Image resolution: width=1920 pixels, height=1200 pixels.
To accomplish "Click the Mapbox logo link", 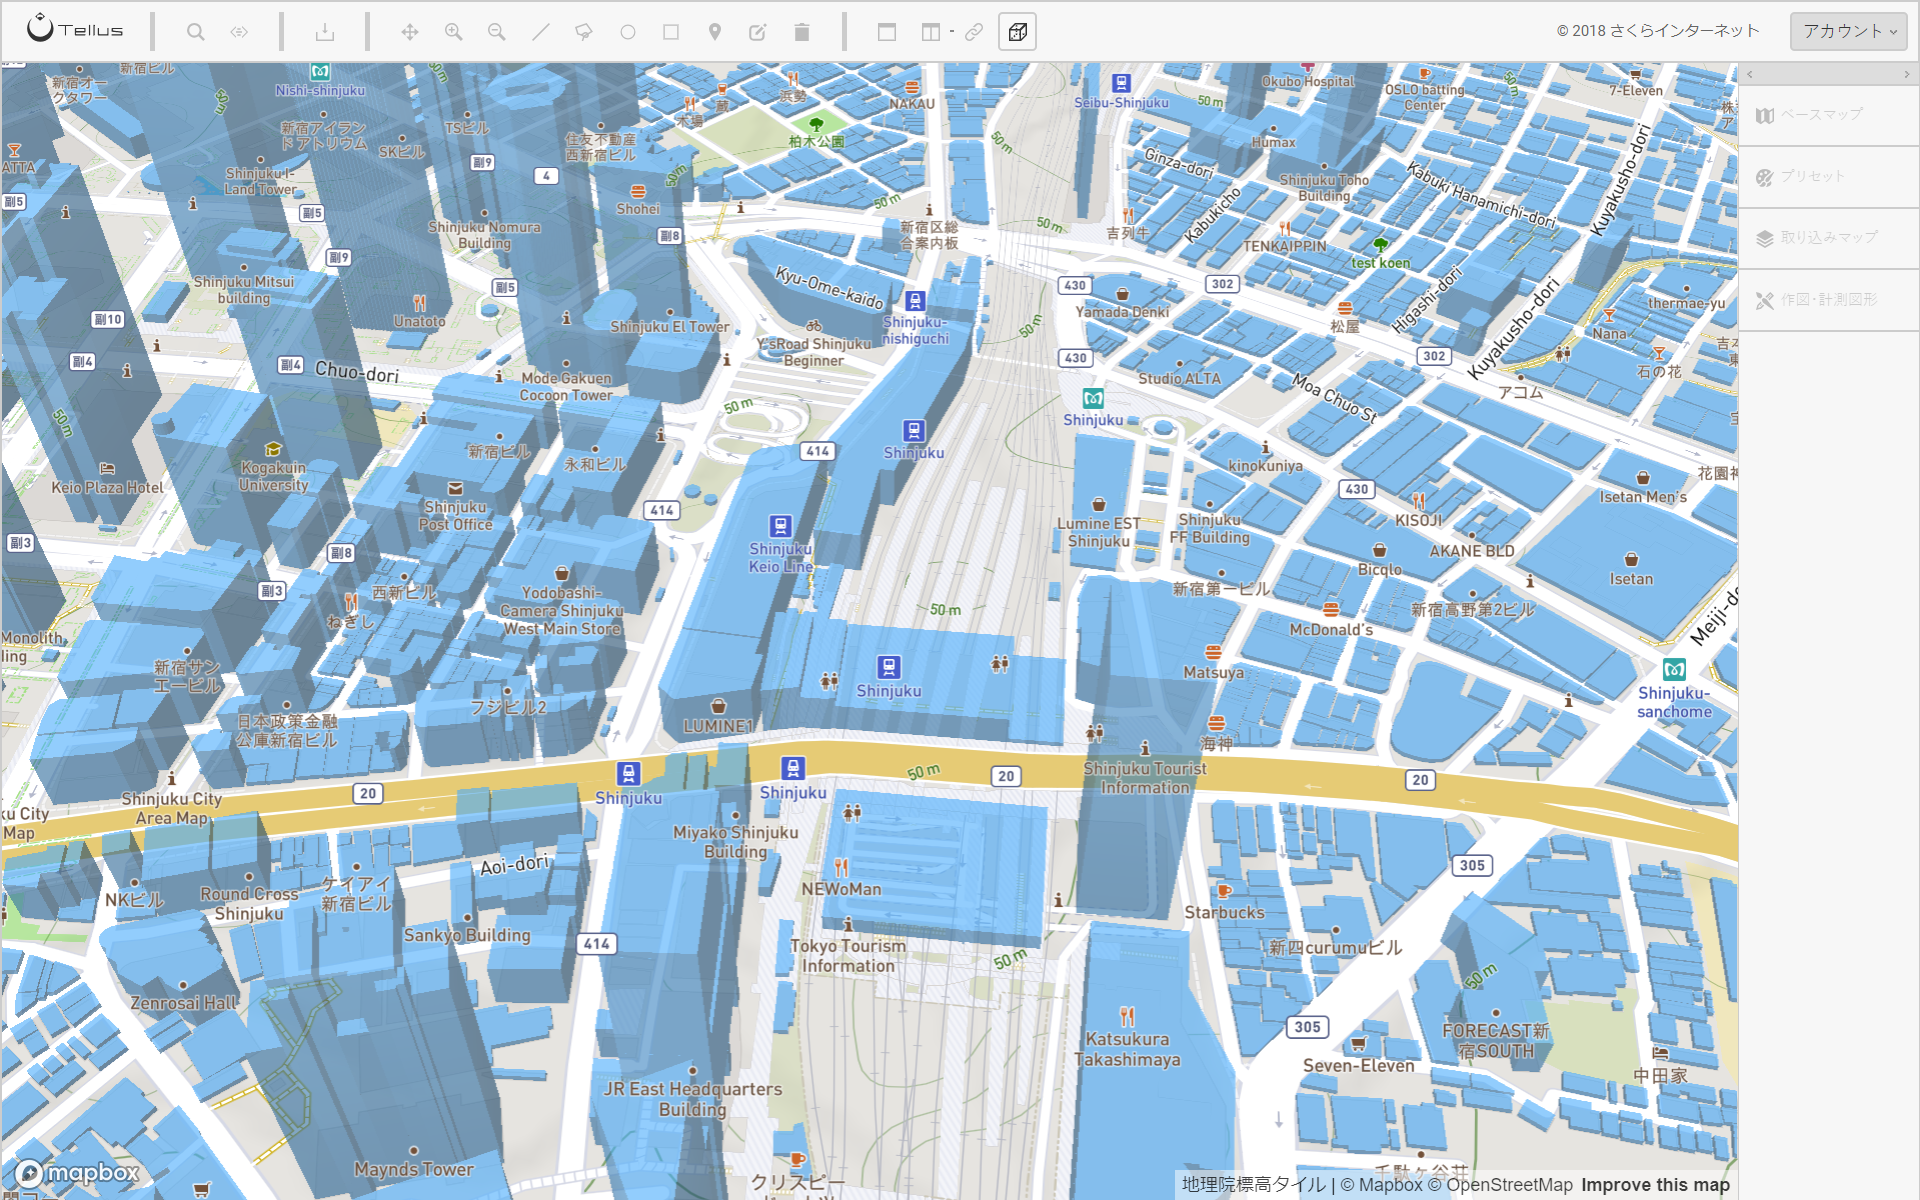I will (78, 1173).
